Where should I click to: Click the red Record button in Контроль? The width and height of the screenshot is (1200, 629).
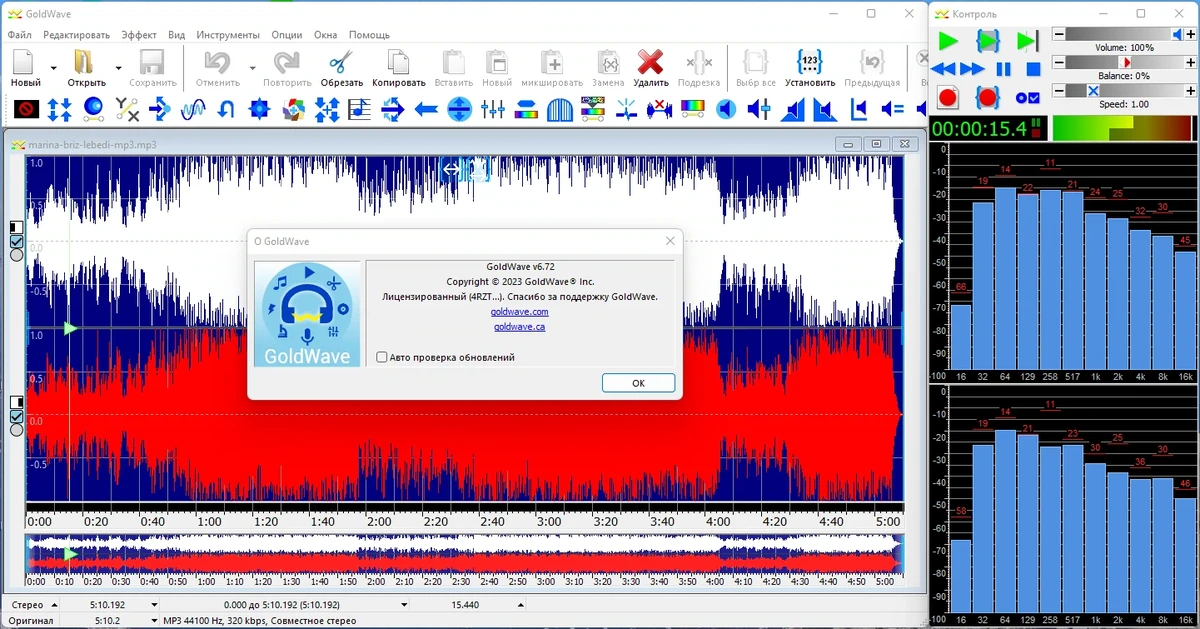click(948, 97)
